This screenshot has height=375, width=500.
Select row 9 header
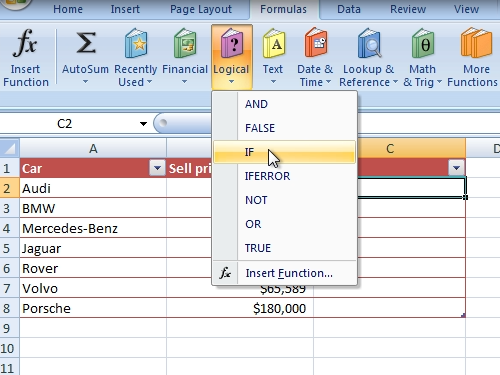click(x=10, y=328)
